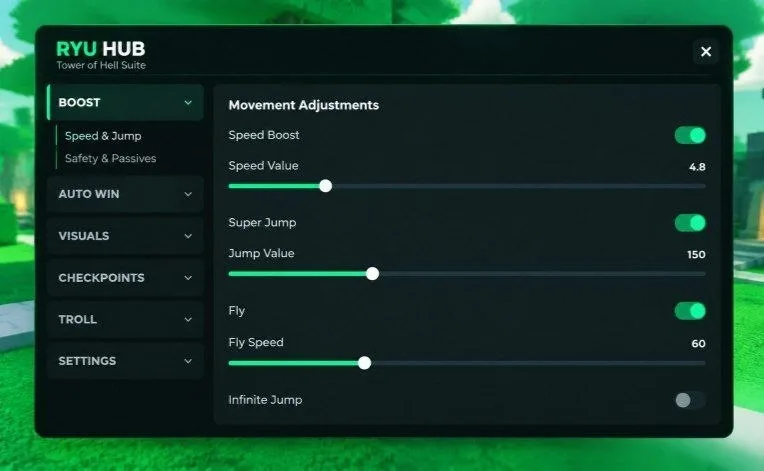
Task: Click the Jump Value label text
Action: coord(261,253)
